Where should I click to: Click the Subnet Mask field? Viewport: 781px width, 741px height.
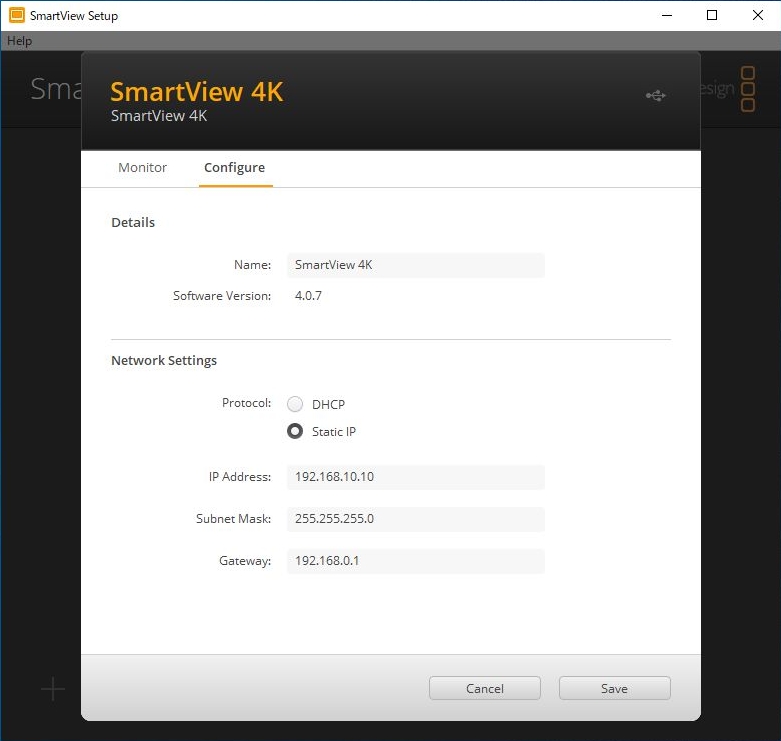pyautogui.click(x=416, y=519)
